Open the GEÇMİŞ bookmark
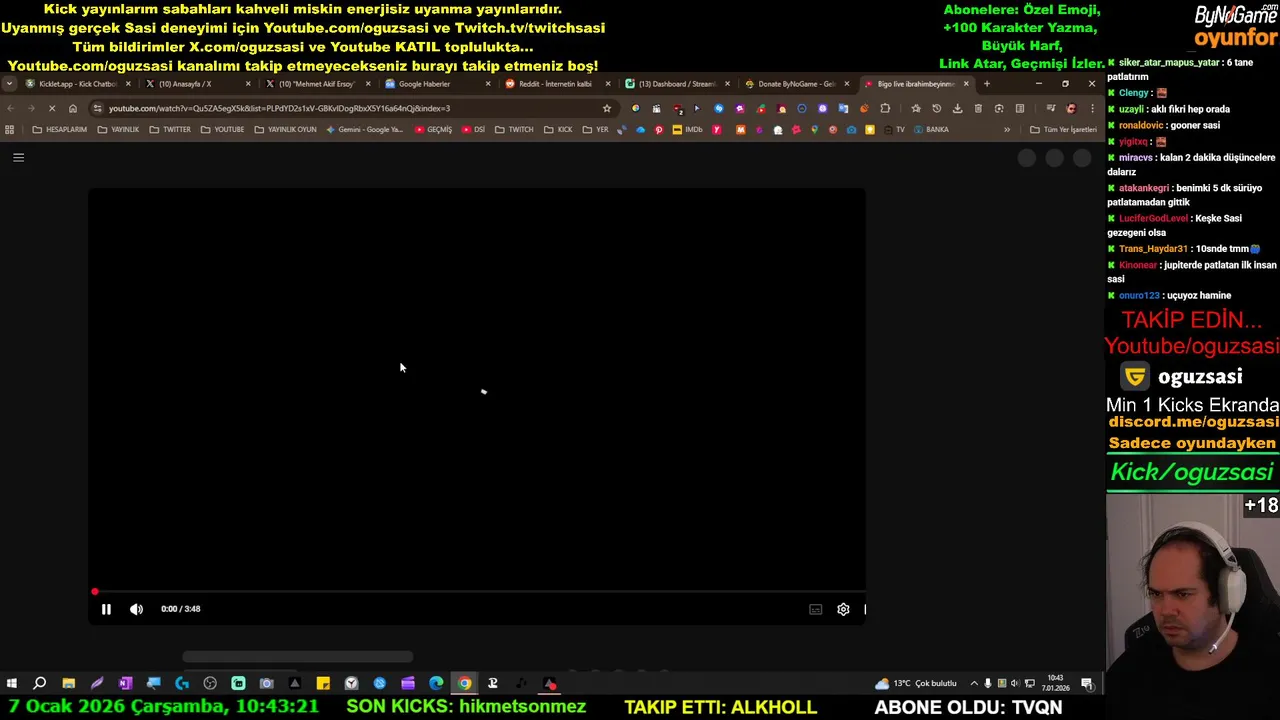 [433, 130]
